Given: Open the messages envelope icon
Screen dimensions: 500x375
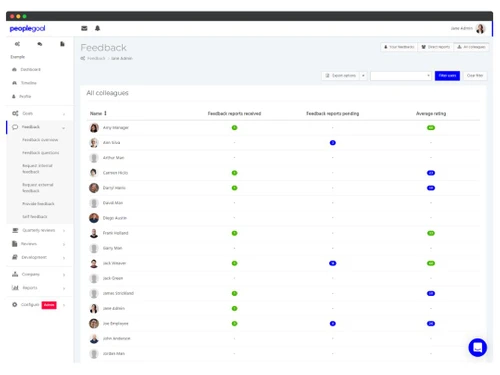Looking at the screenshot, I should 84,28.
